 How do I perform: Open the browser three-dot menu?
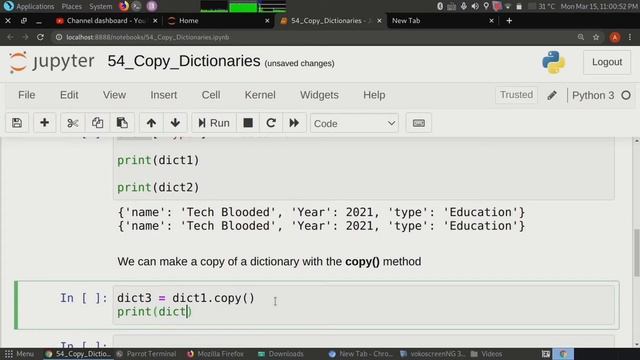coord(630,37)
